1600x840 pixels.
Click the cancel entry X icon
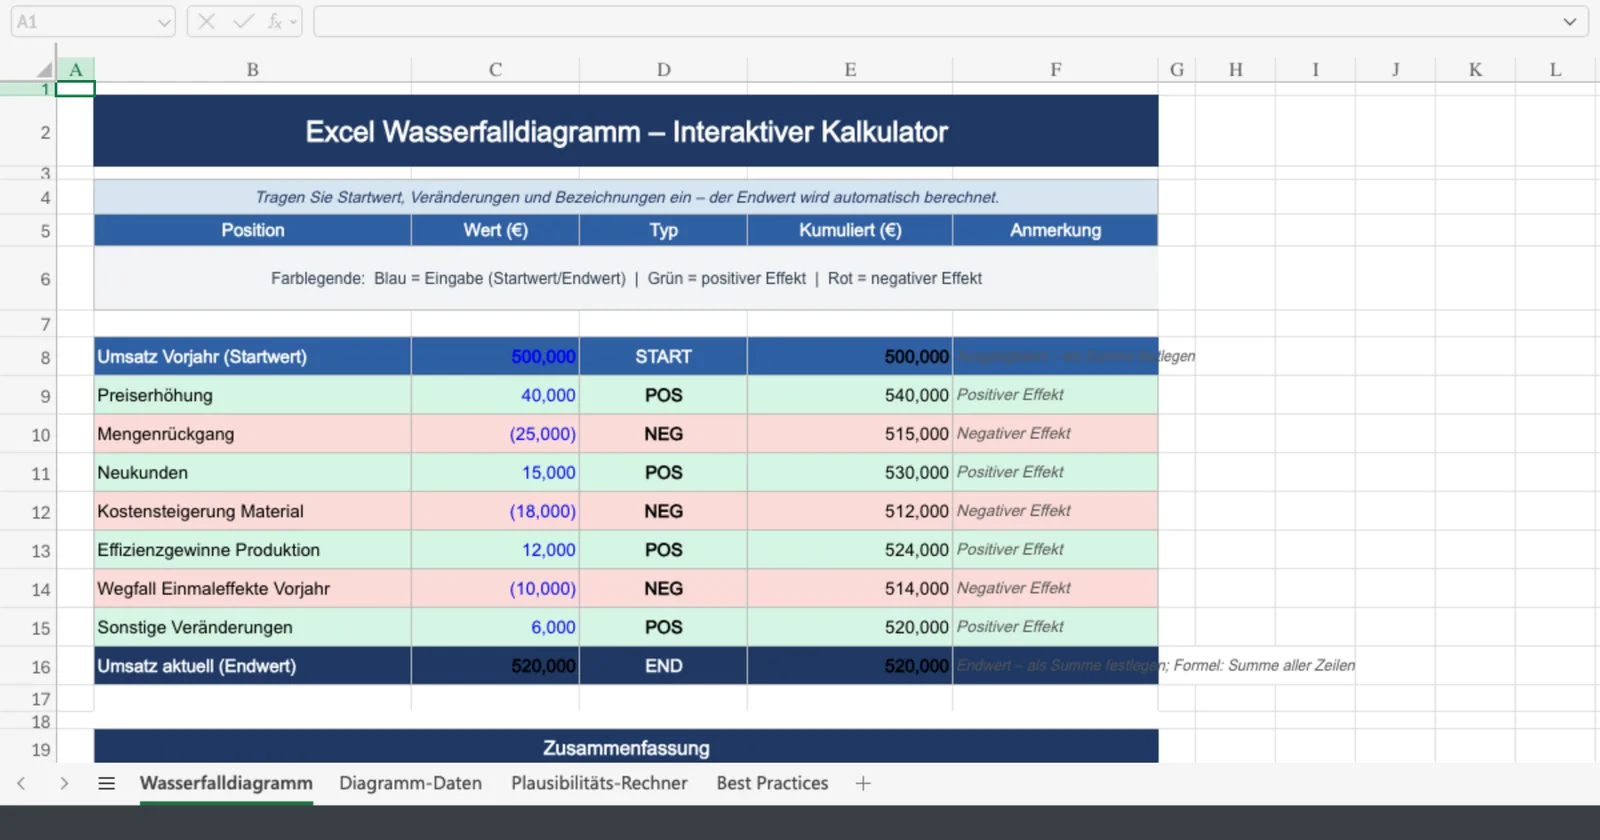click(x=207, y=21)
